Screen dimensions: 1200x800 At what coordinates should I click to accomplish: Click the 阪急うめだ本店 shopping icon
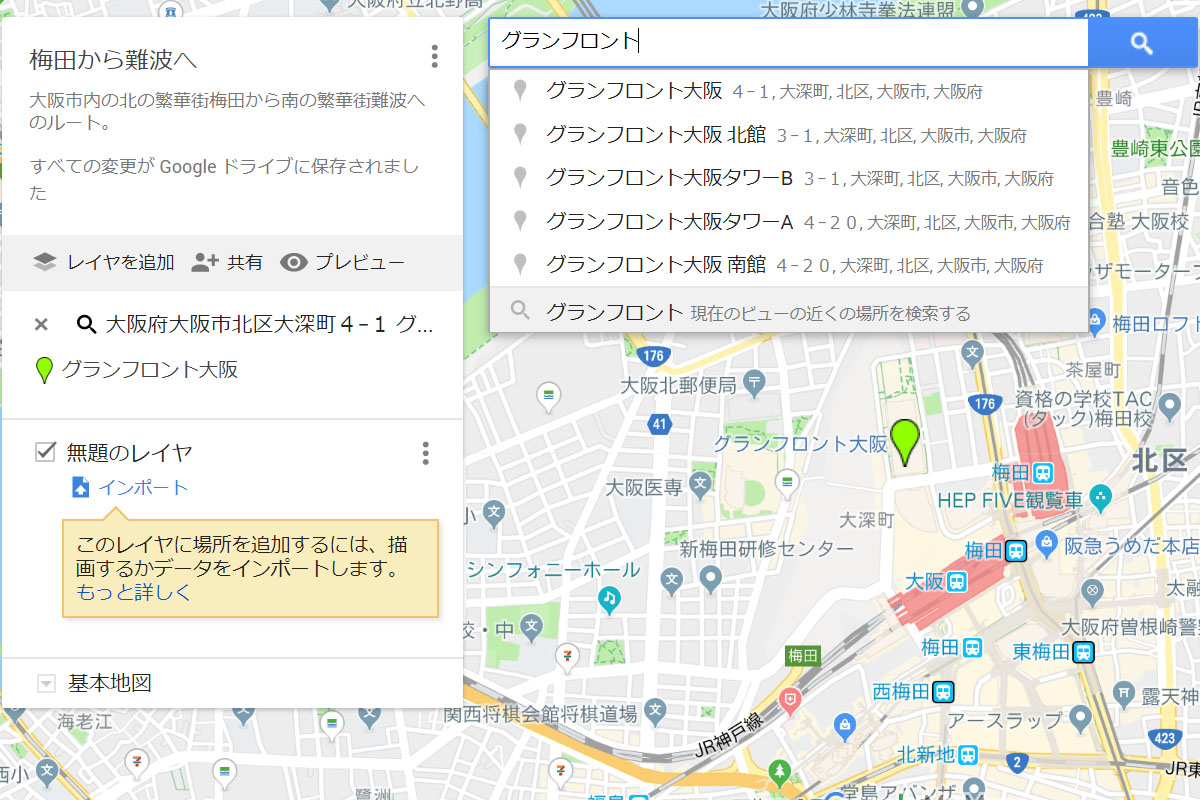coord(1047,543)
